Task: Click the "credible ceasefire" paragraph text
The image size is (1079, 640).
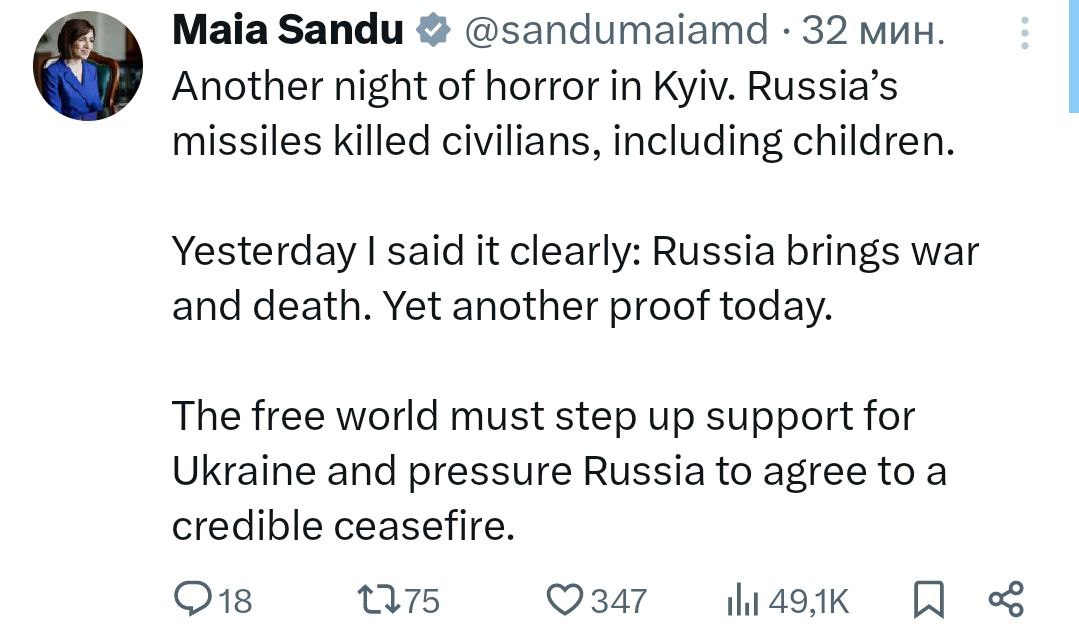Action: (559, 471)
